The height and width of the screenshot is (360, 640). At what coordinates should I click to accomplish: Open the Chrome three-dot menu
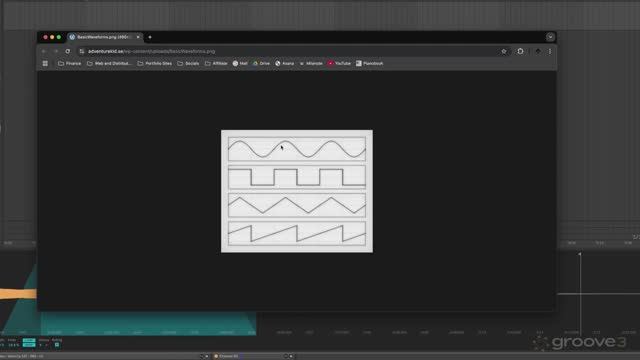tap(550, 51)
